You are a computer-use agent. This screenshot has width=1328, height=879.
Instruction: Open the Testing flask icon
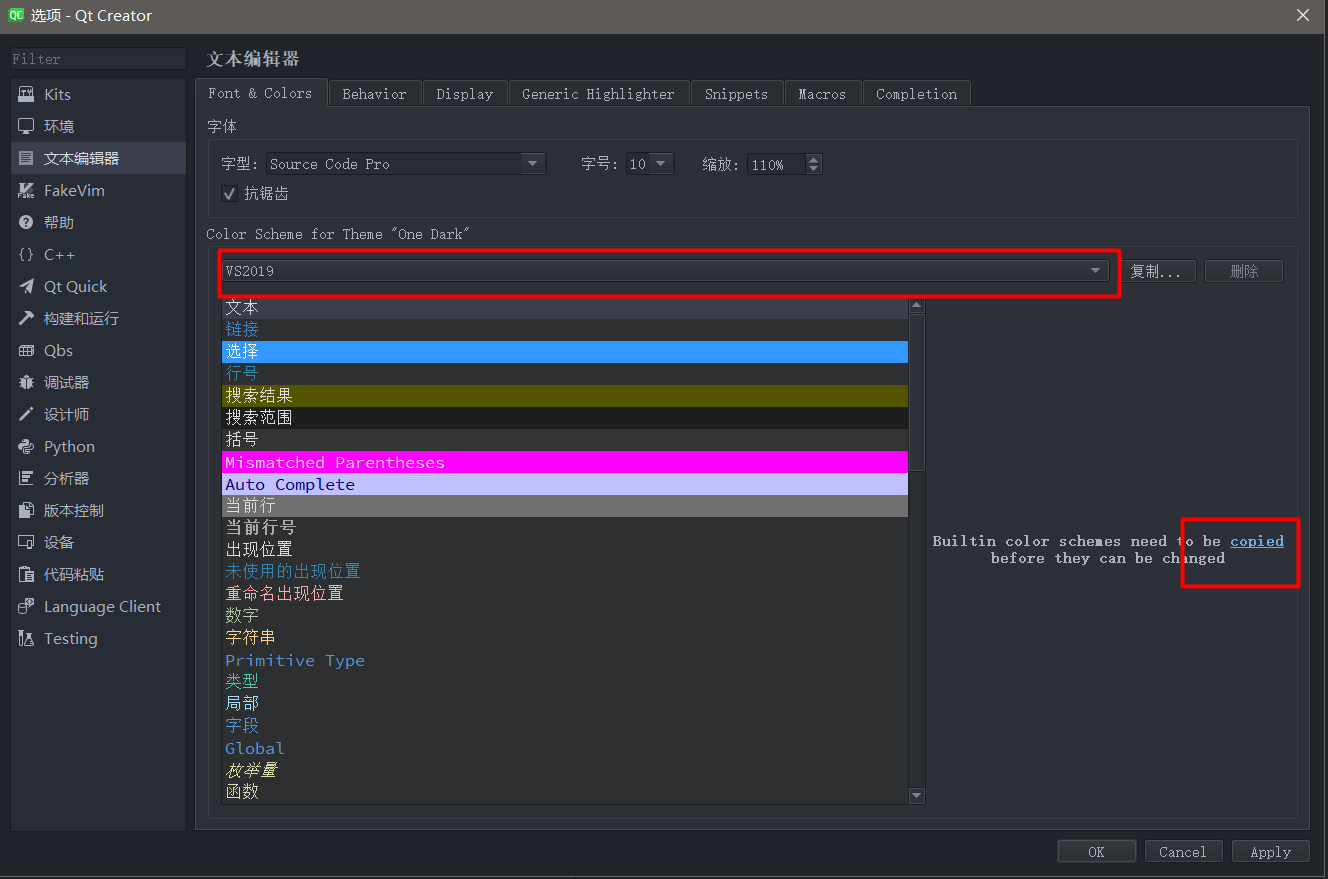coord(26,638)
